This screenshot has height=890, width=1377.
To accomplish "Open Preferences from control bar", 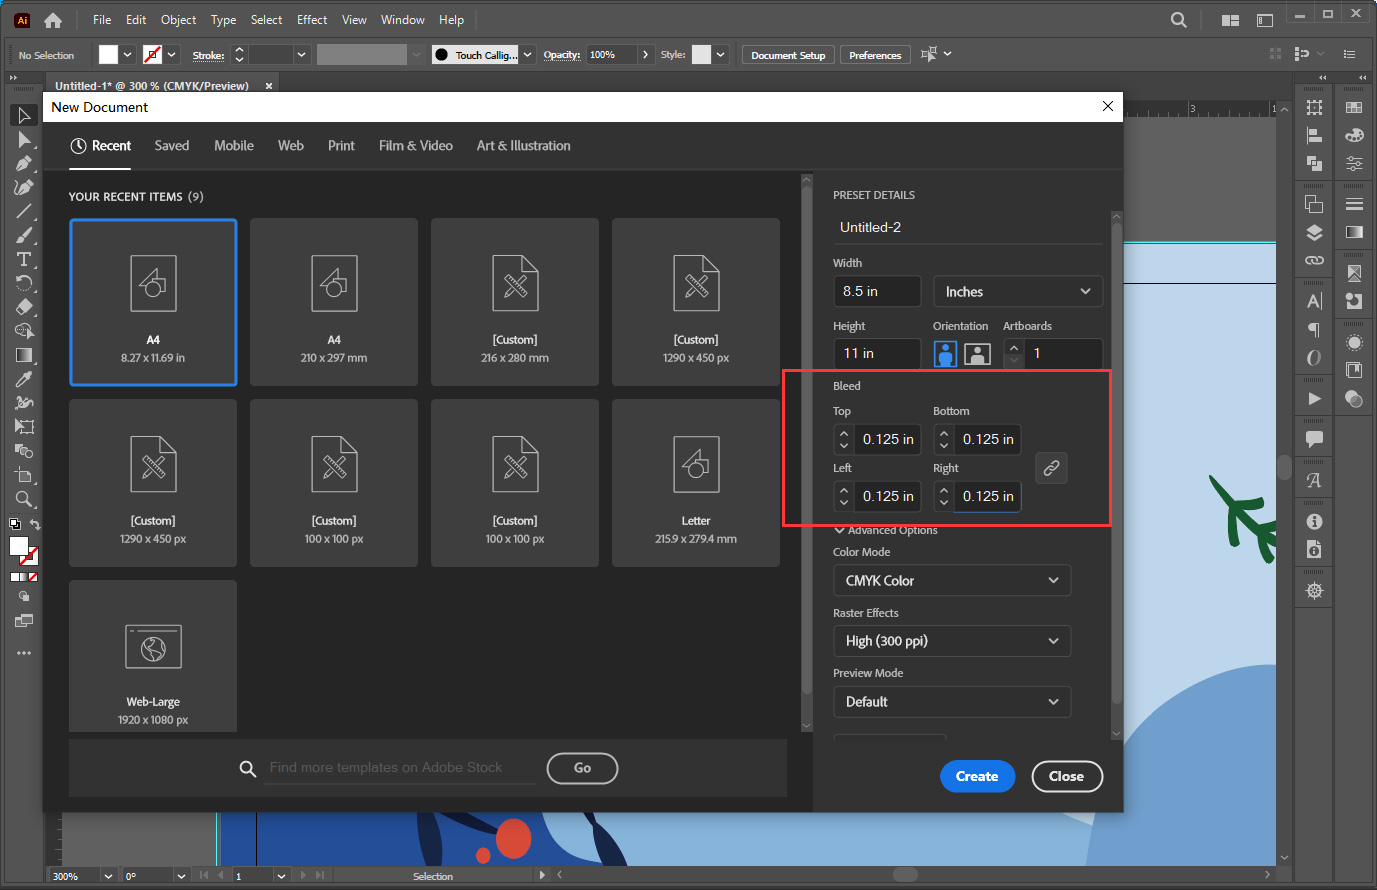I will coord(875,55).
